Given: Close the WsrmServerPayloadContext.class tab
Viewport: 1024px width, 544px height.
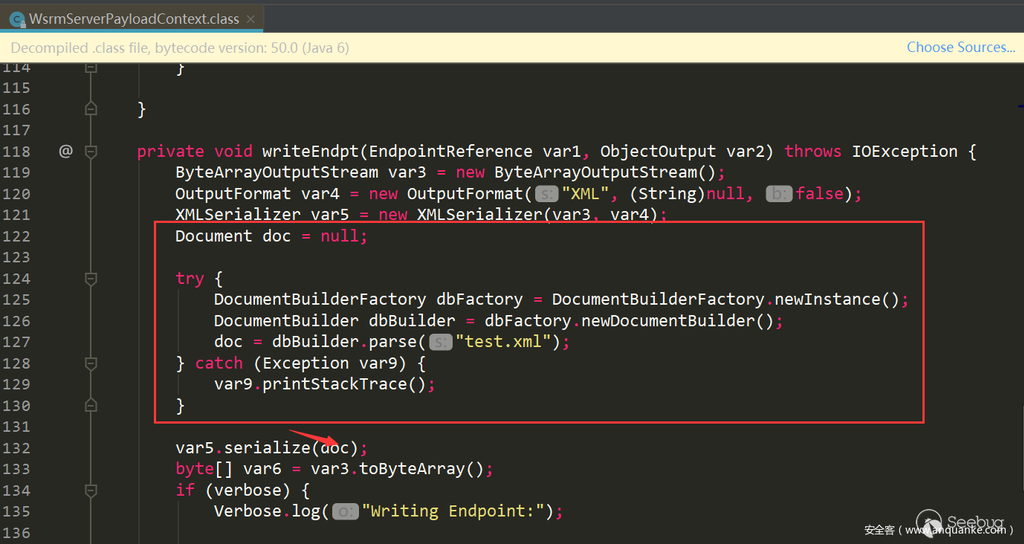Looking at the screenshot, I should [250, 19].
